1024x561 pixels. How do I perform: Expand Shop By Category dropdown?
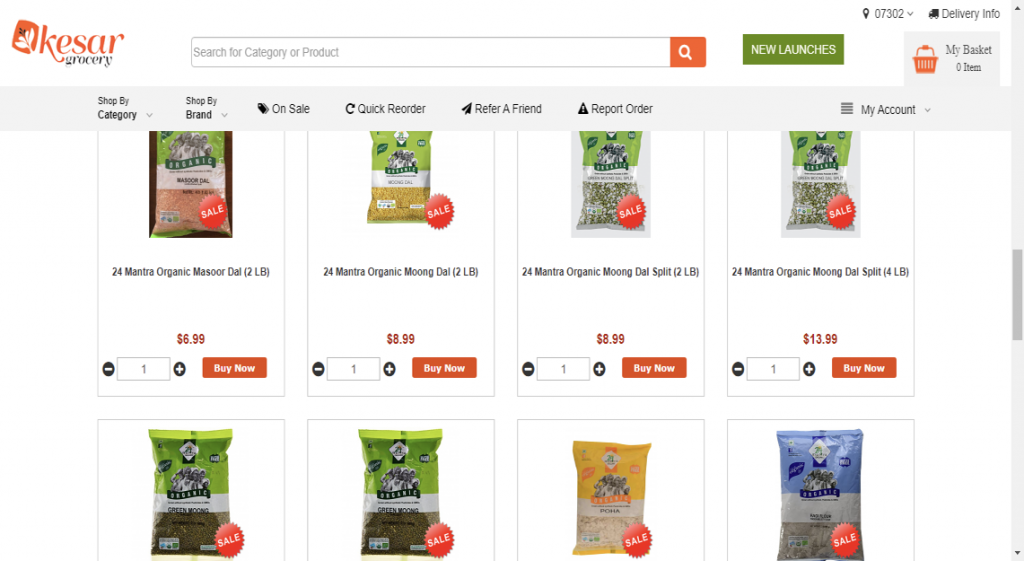coord(125,108)
